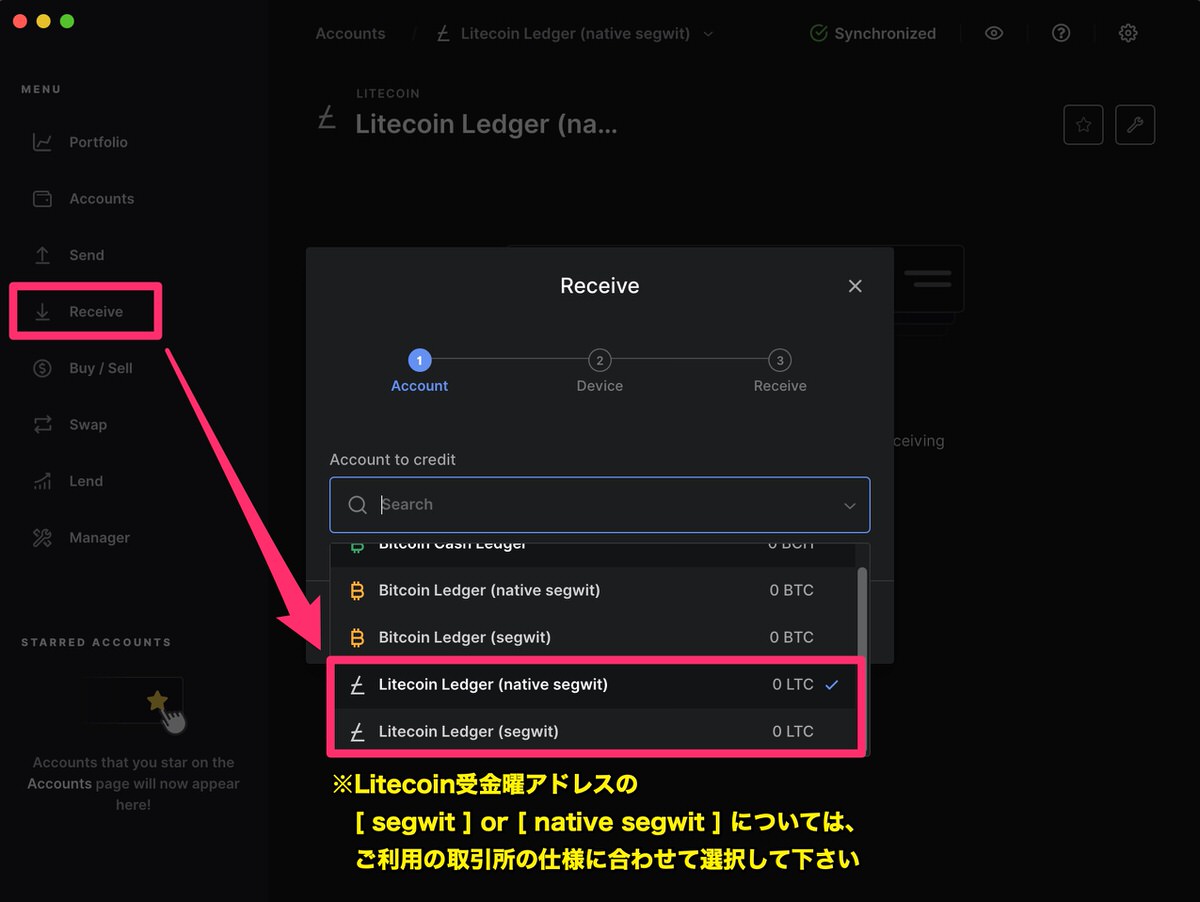The width and height of the screenshot is (1200, 902).
Task: Open the Send menu item
Action: click(x=68, y=255)
